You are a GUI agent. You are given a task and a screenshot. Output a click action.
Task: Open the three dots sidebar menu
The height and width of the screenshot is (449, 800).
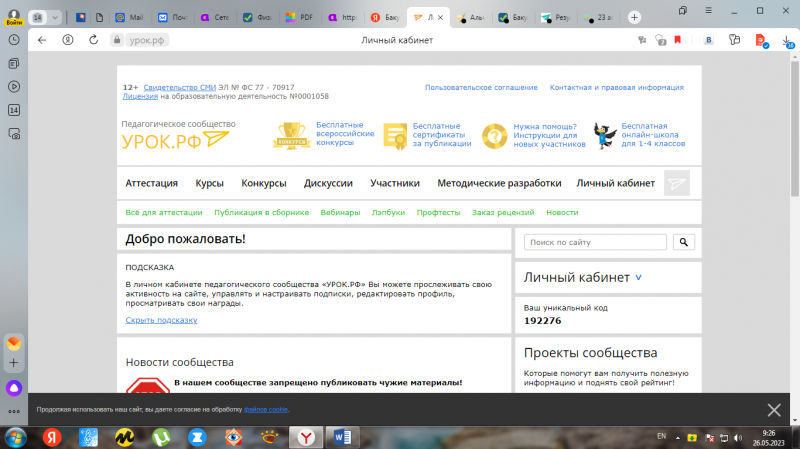coord(14,411)
